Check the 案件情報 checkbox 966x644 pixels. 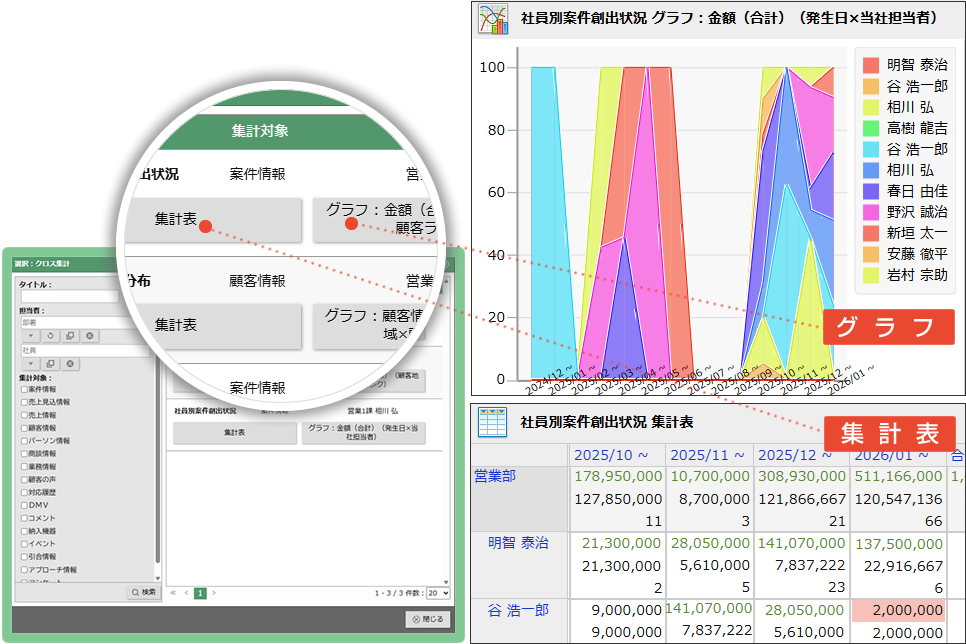(24, 388)
